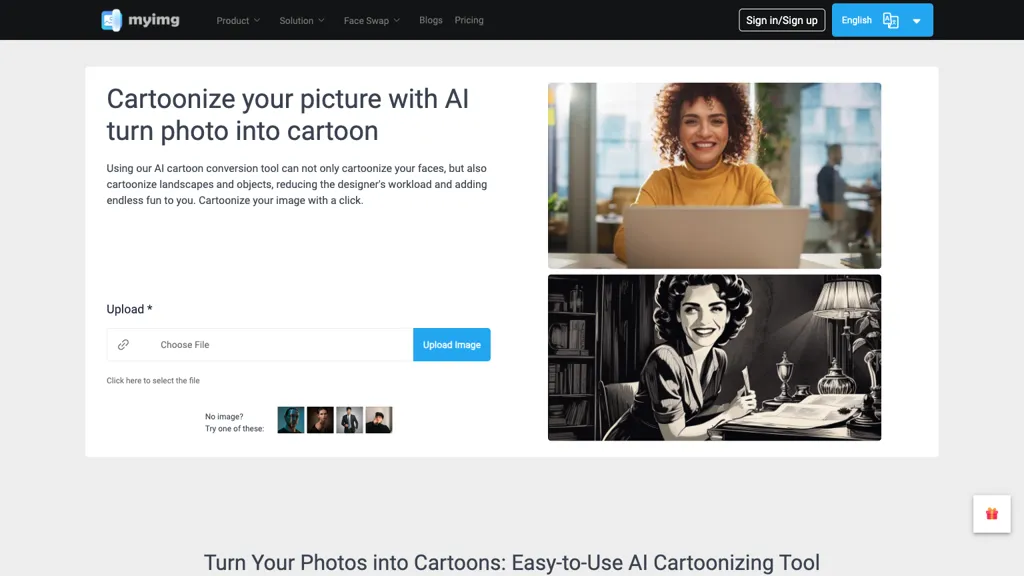Go to the Blogs page

[x=430, y=20]
